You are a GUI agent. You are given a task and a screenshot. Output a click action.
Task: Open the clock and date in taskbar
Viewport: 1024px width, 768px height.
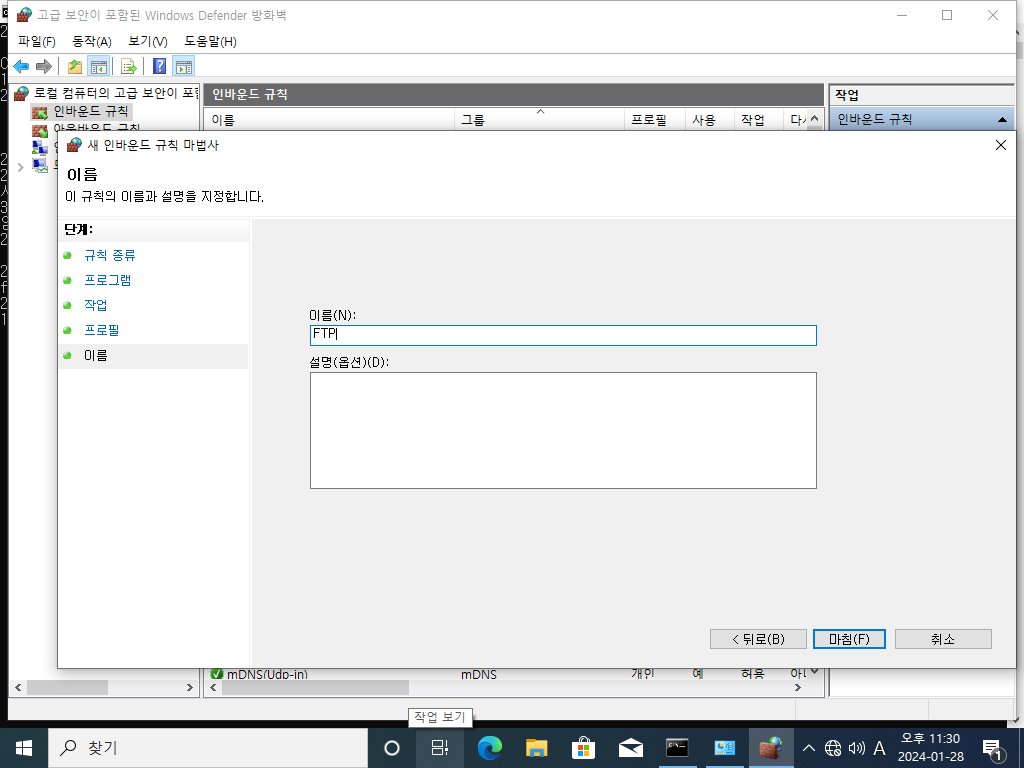click(931, 748)
